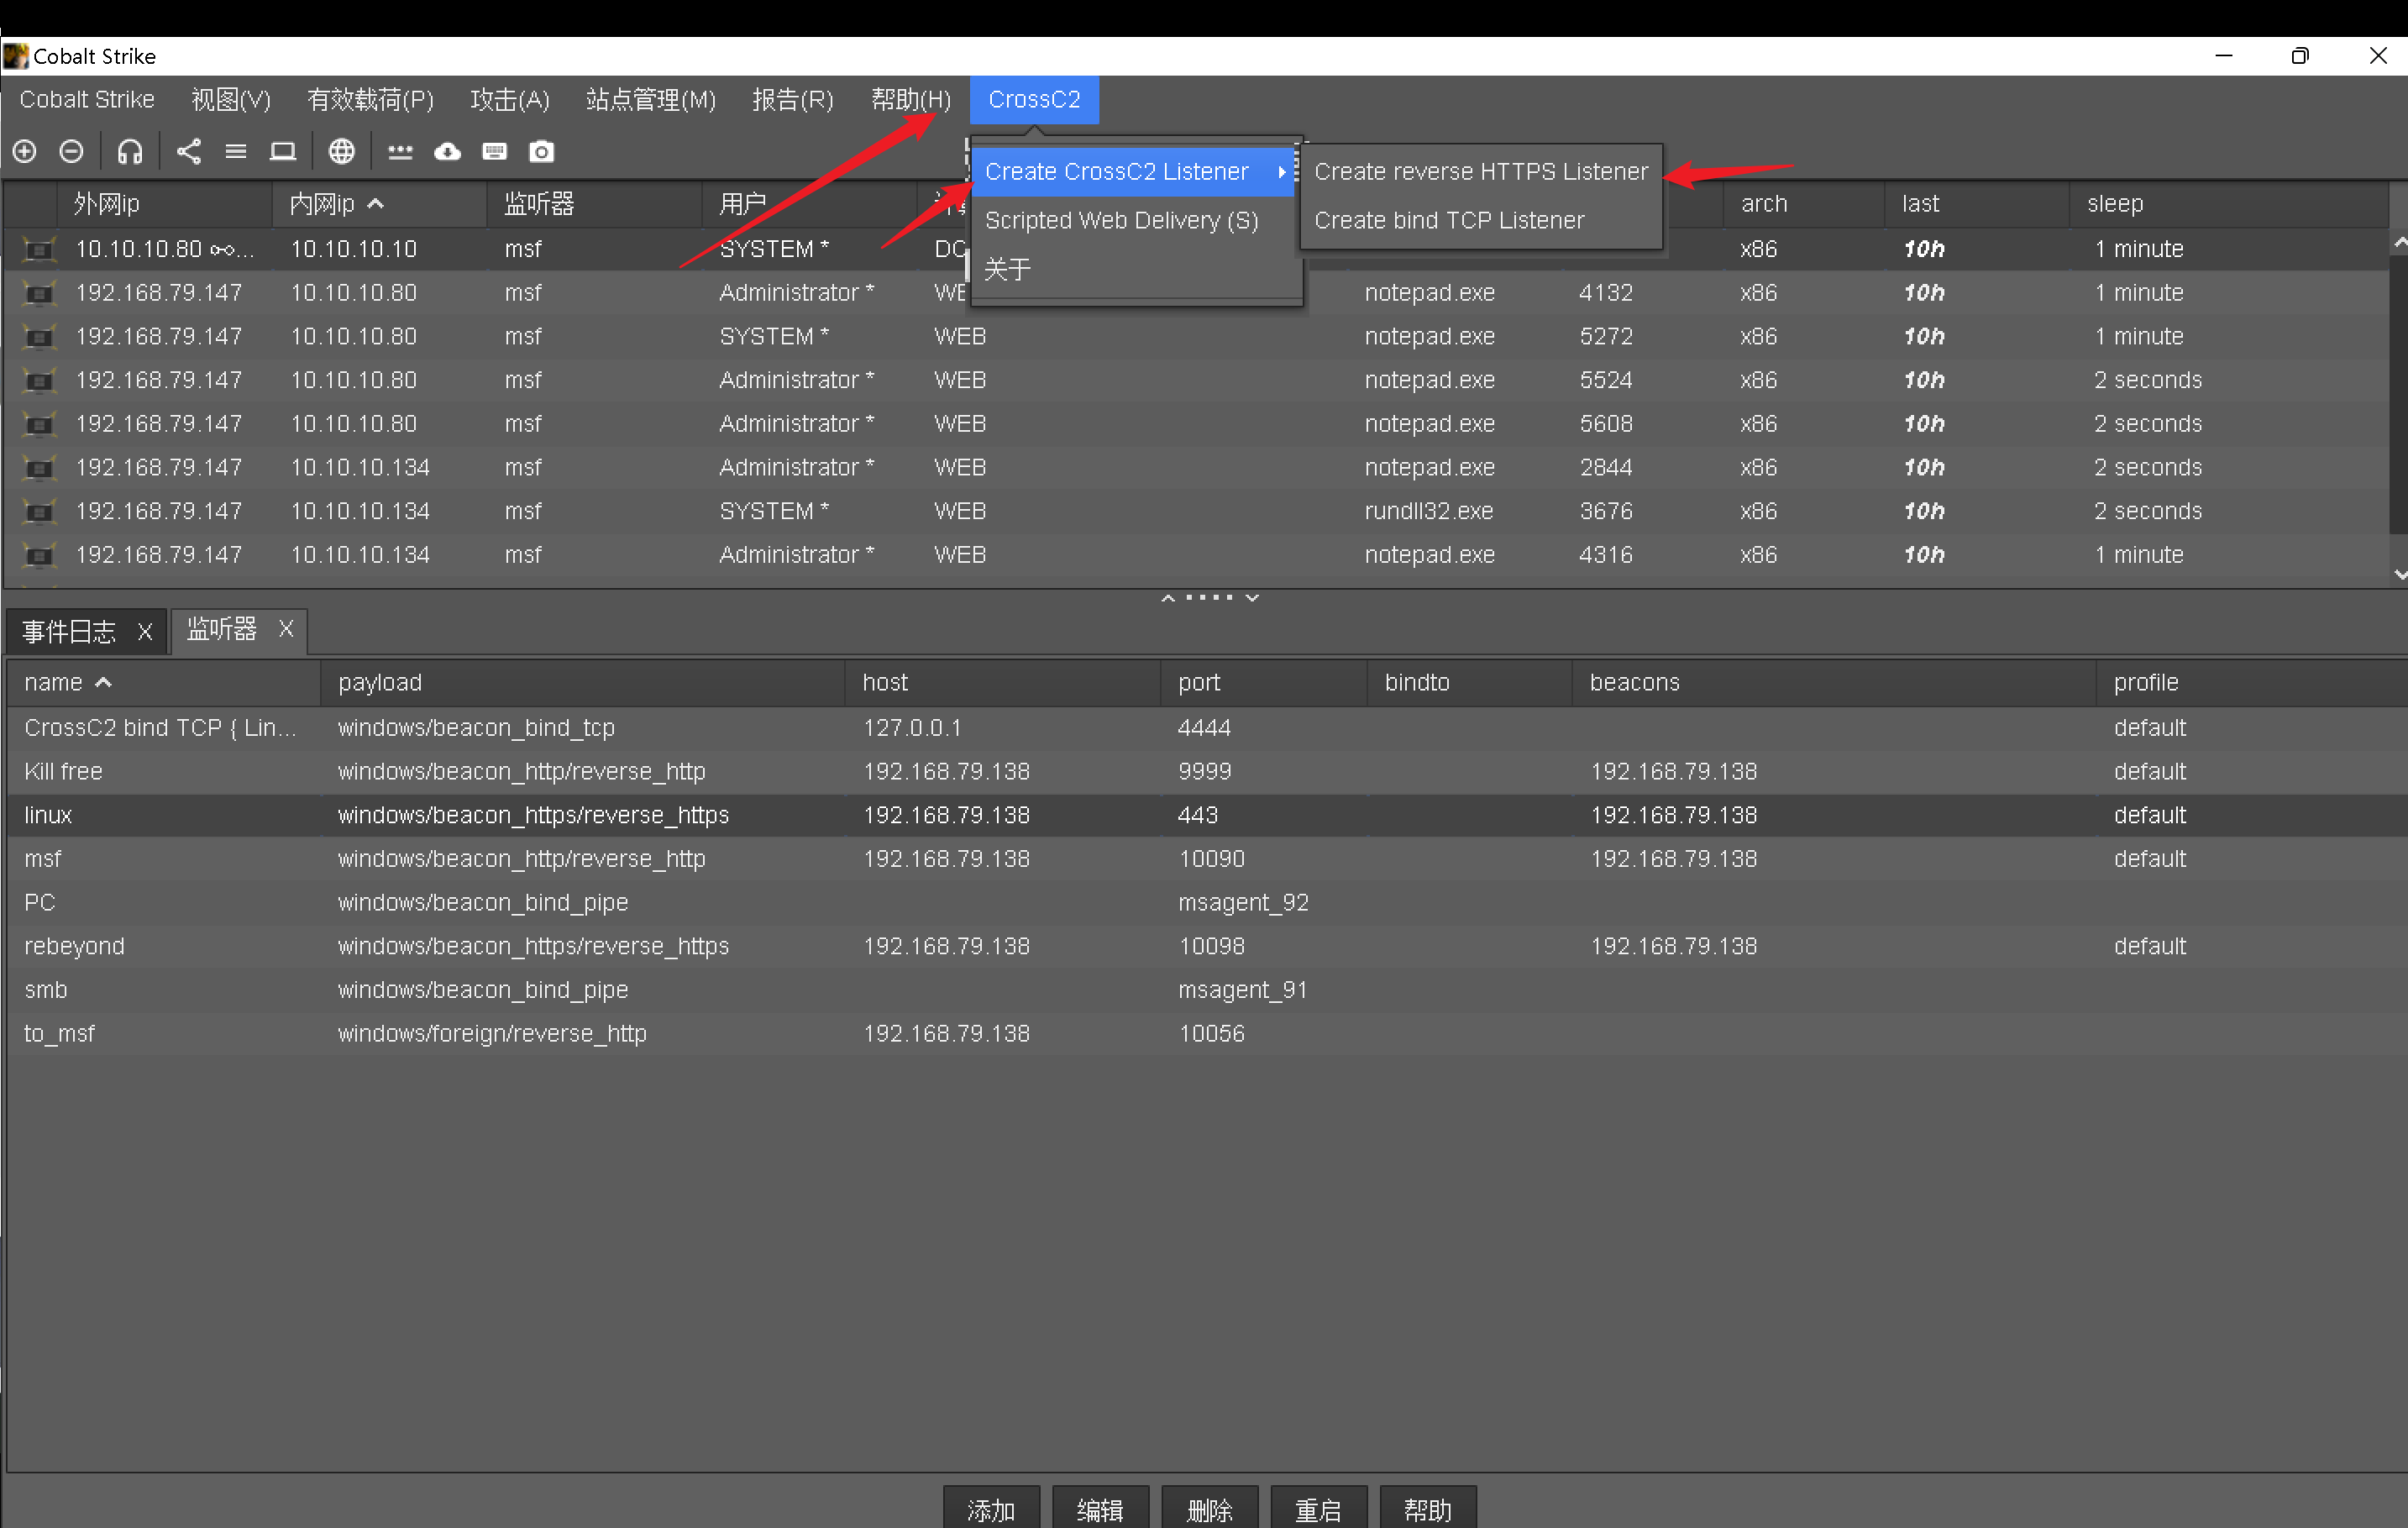Close the 监听器 tab
The height and width of the screenshot is (1528, 2408).
click(x=286, y=629)
